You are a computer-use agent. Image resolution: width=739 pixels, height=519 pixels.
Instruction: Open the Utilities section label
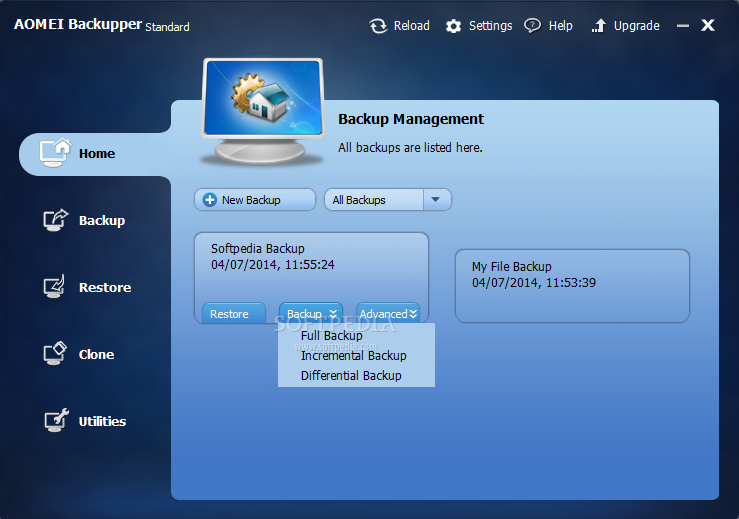tap(102, 421)
